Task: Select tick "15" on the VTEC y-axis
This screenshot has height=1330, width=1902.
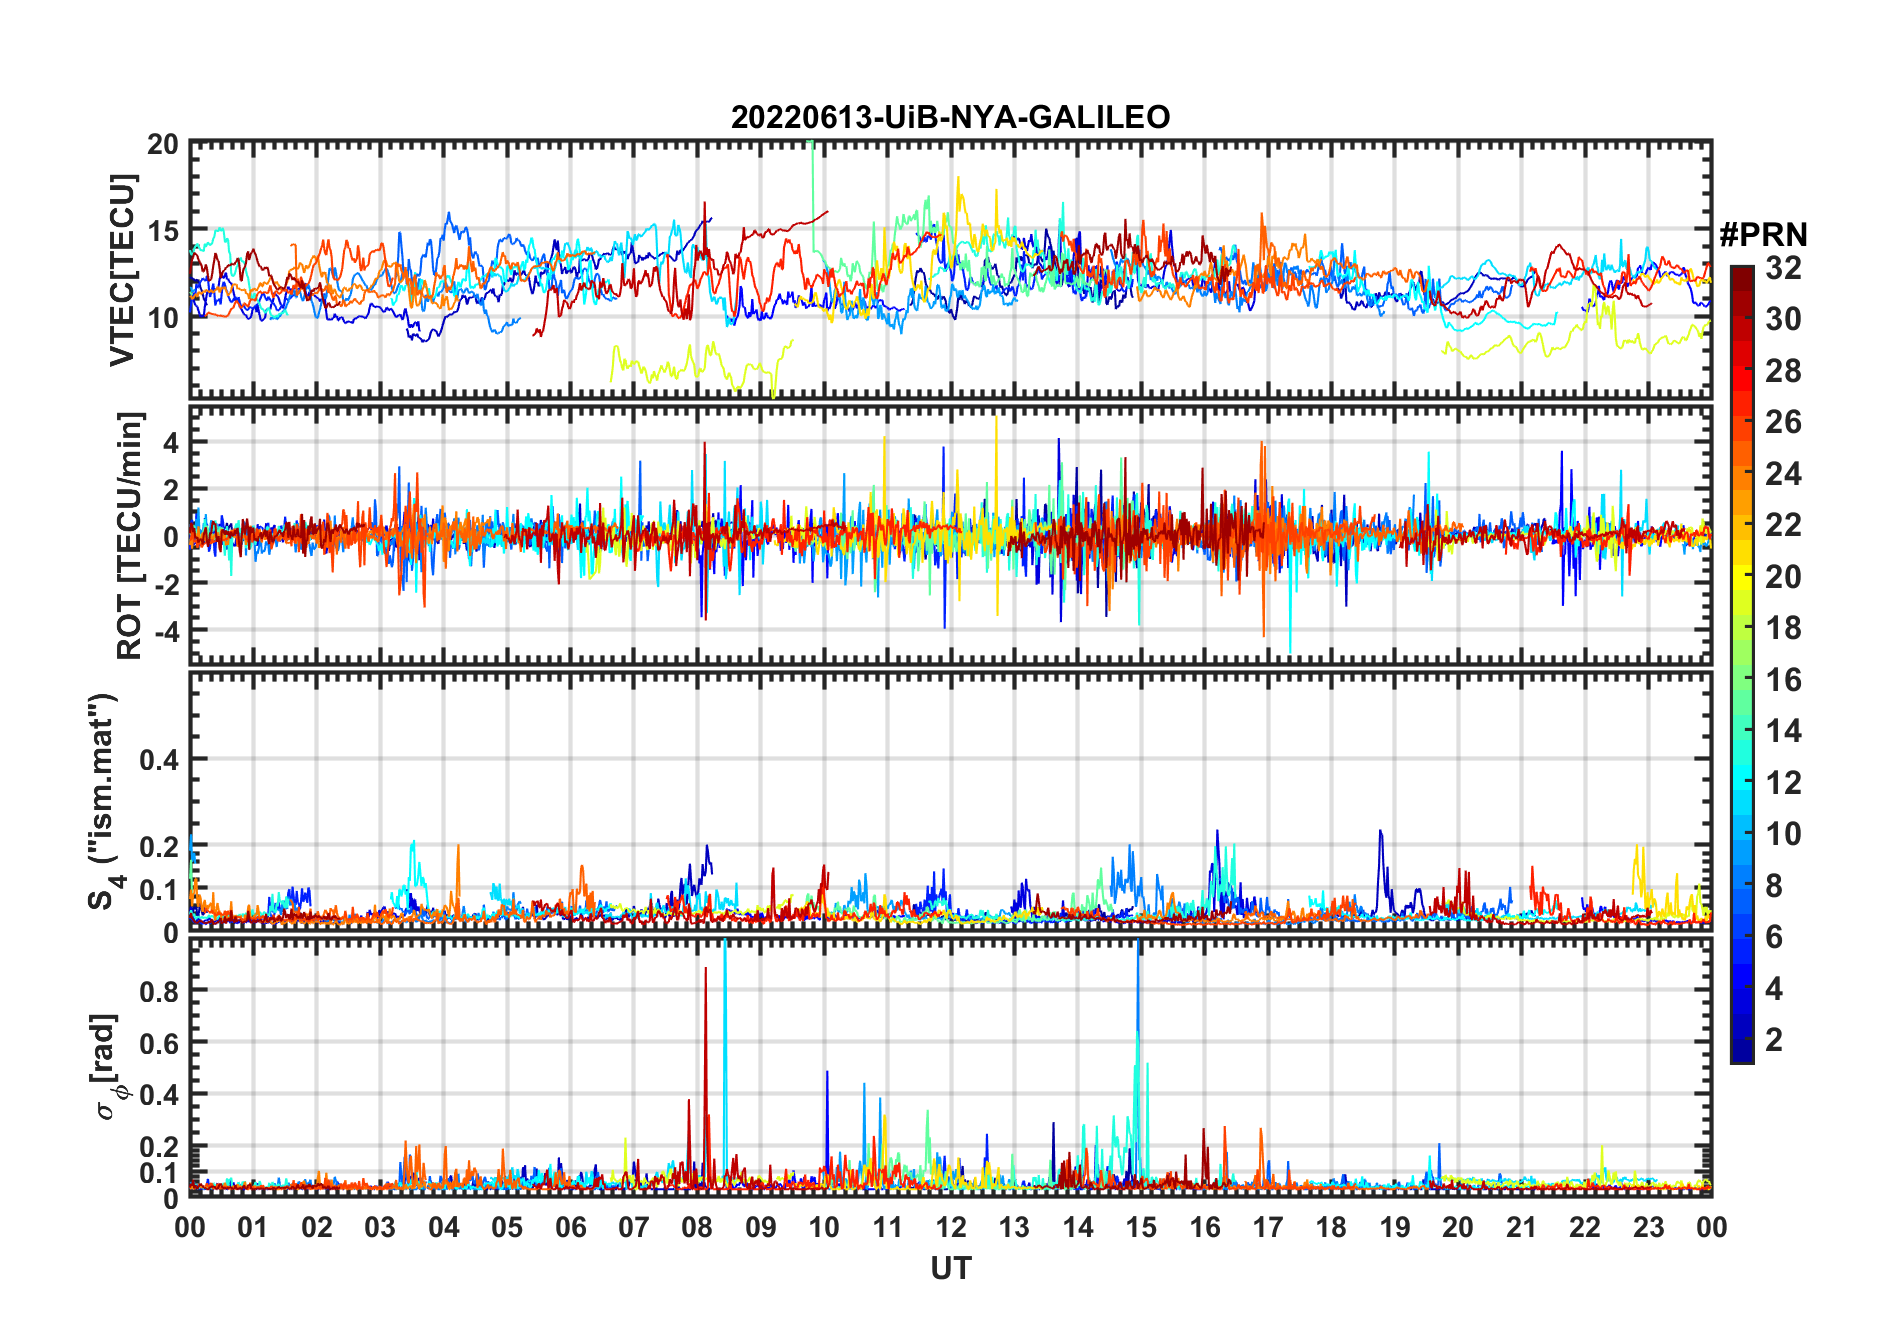Action: (163, 231)
